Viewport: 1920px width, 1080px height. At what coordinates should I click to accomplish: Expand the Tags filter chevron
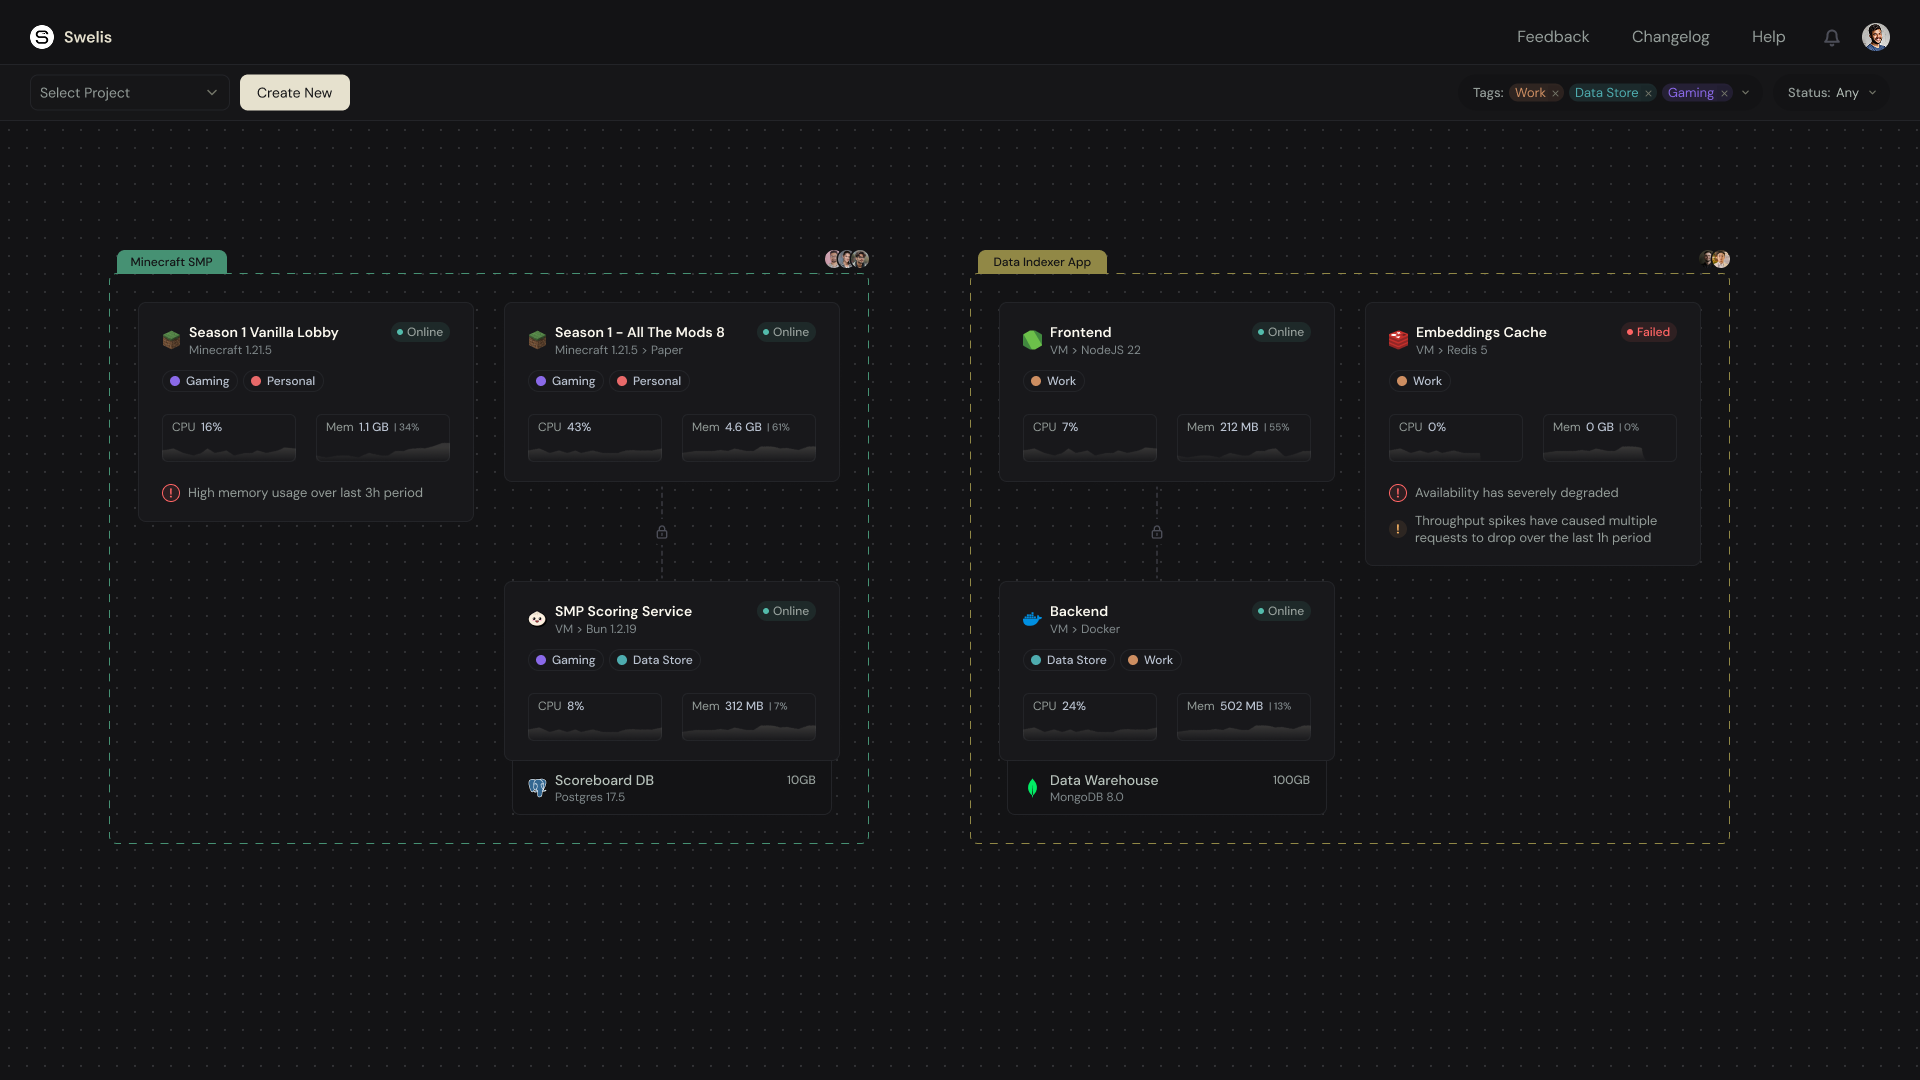[1746, 93]
